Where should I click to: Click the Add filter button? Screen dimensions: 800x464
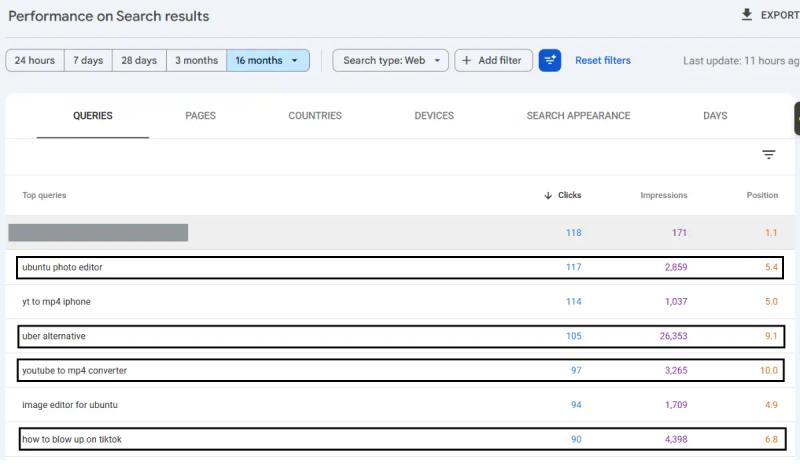(493, 60)
